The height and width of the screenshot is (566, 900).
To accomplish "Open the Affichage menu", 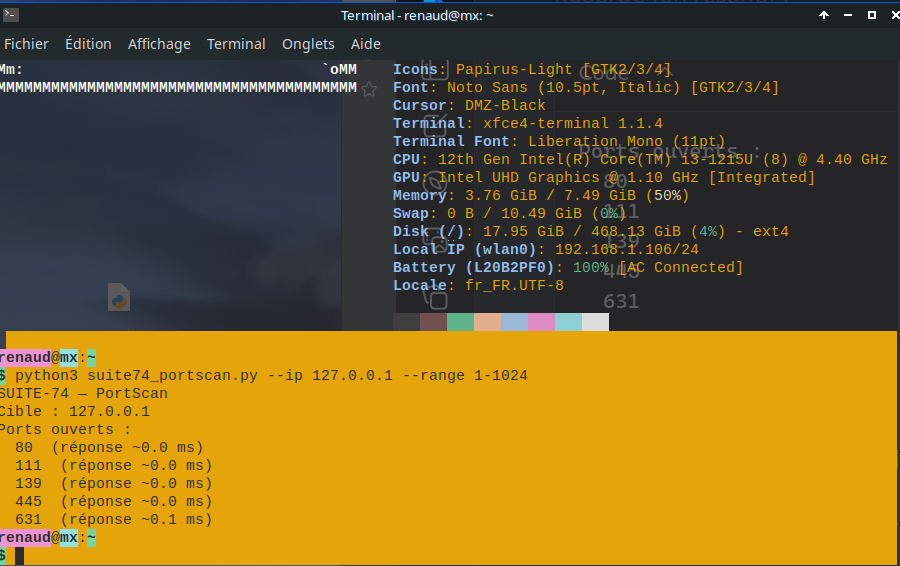I will tap(159, 44).
